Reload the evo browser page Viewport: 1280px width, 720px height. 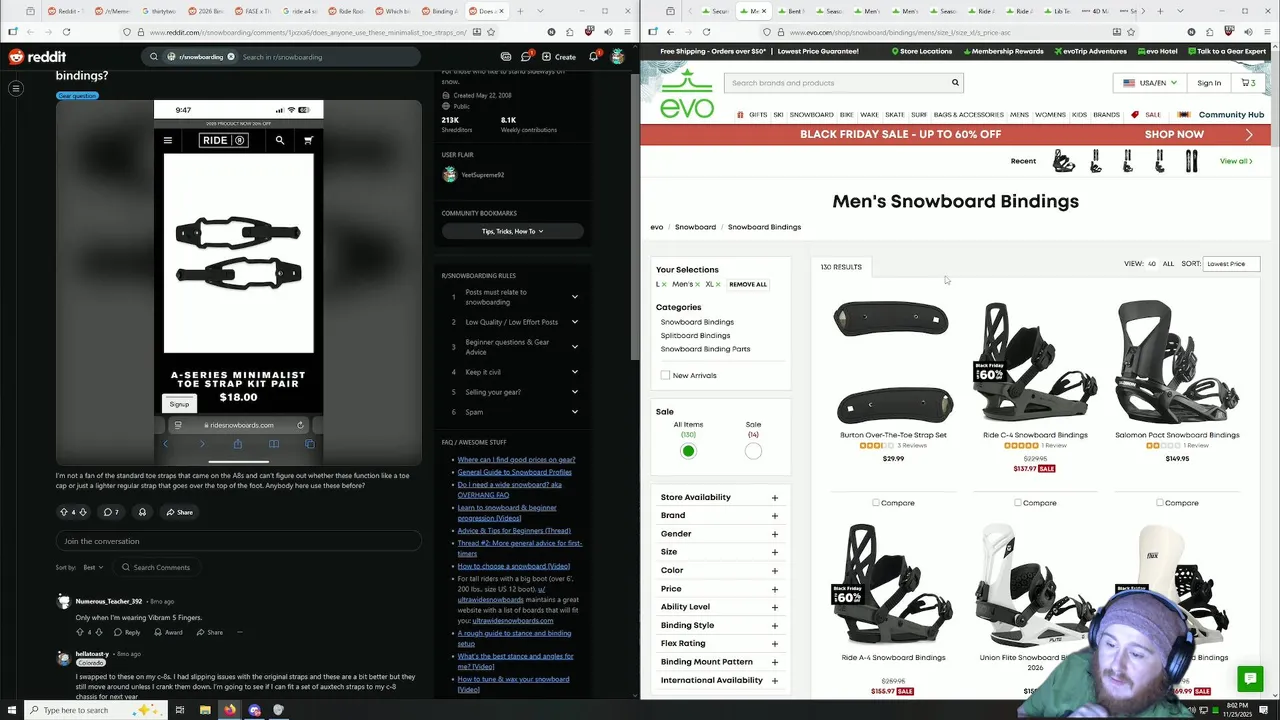click(x=706, y=32)
